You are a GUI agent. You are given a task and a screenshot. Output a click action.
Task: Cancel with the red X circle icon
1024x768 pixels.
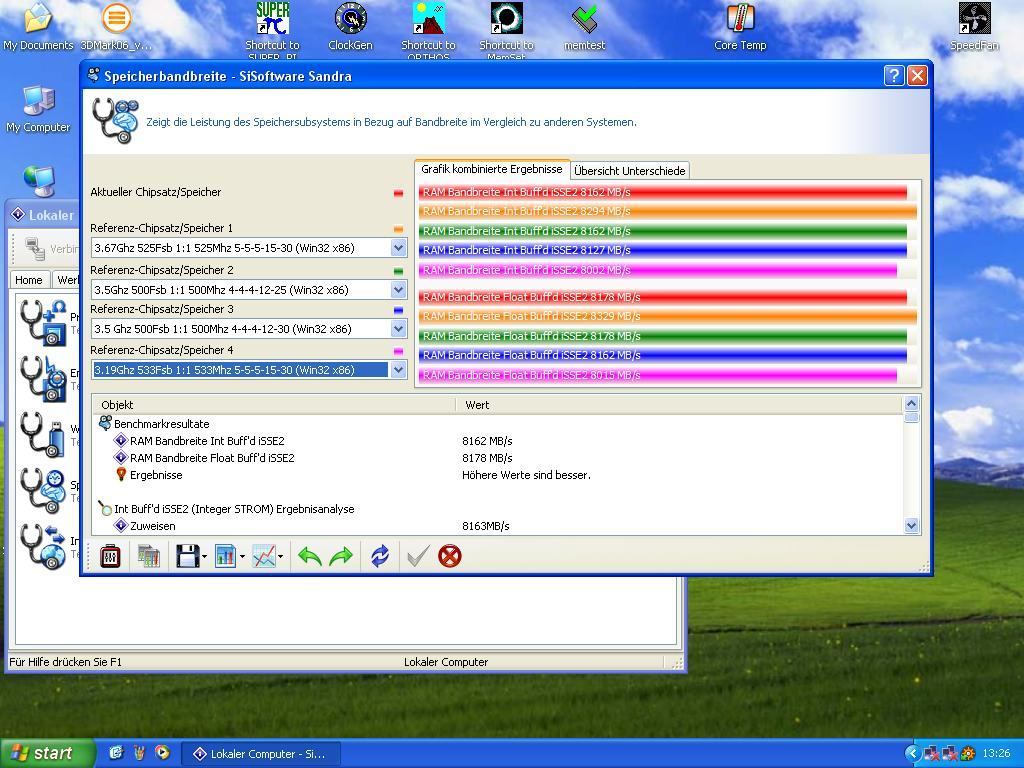449,556
